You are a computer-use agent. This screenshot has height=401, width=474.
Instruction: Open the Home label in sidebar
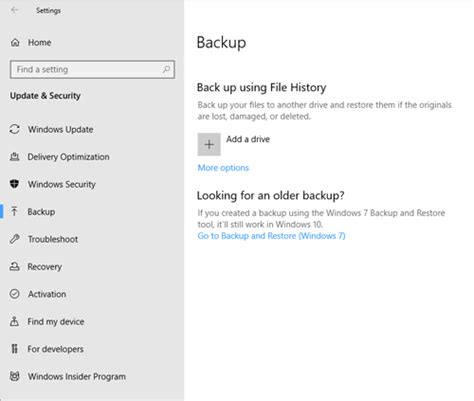point(39,43)
